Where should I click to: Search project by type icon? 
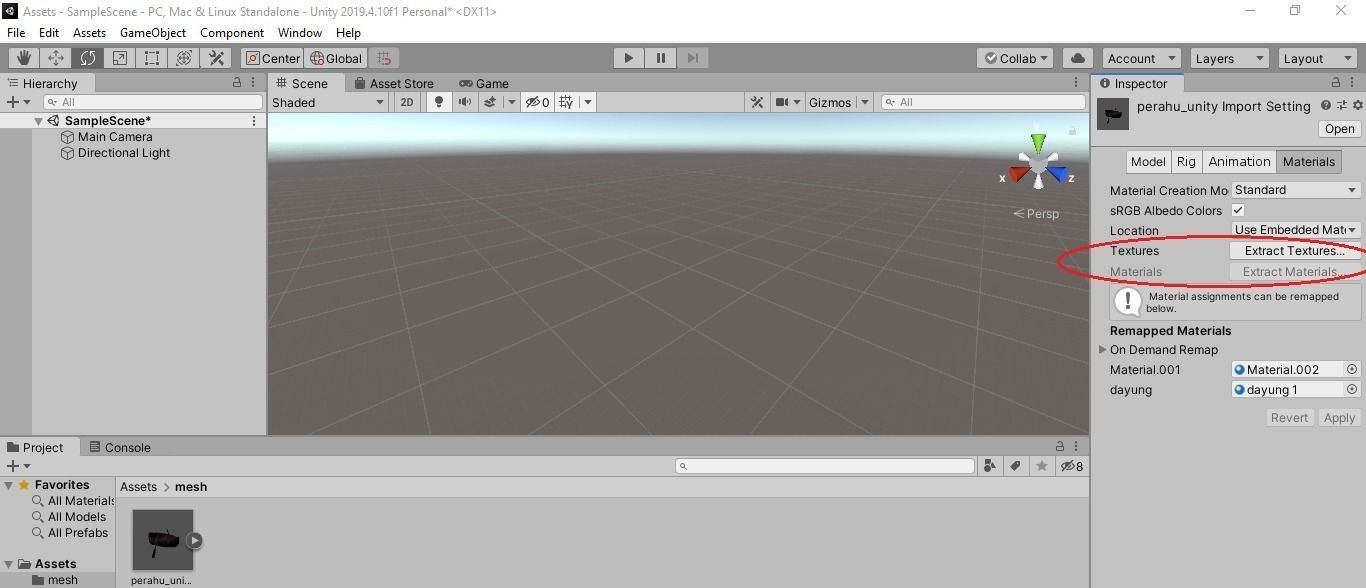[x=990, y=466]
